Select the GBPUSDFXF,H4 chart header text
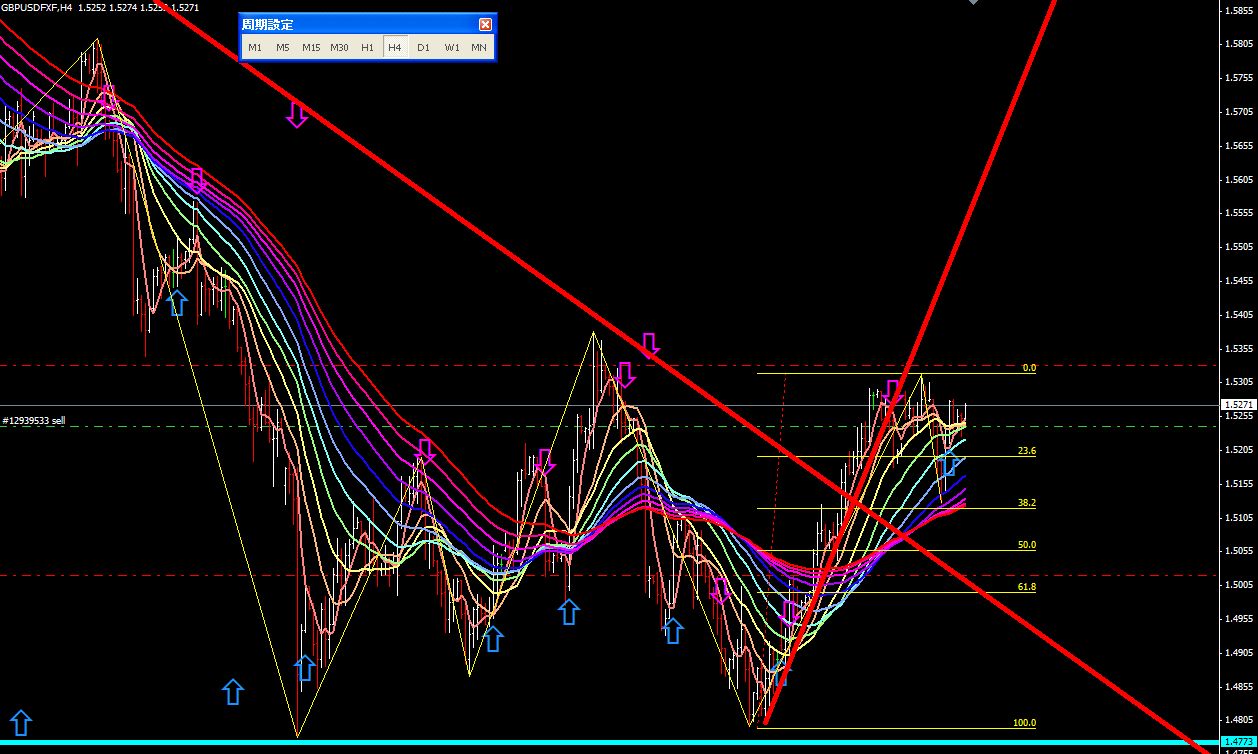 36,7
